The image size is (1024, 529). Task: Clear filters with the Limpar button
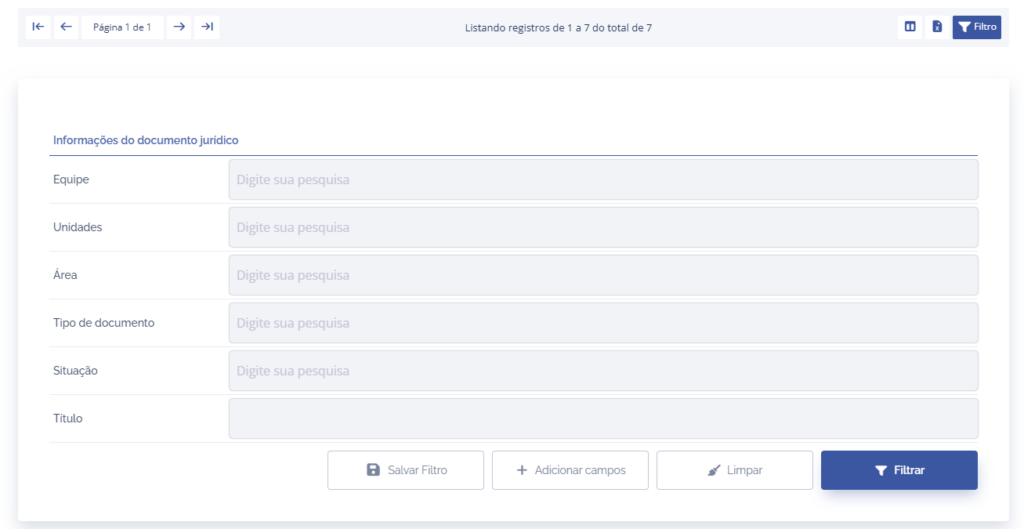[x=735, y=470]
